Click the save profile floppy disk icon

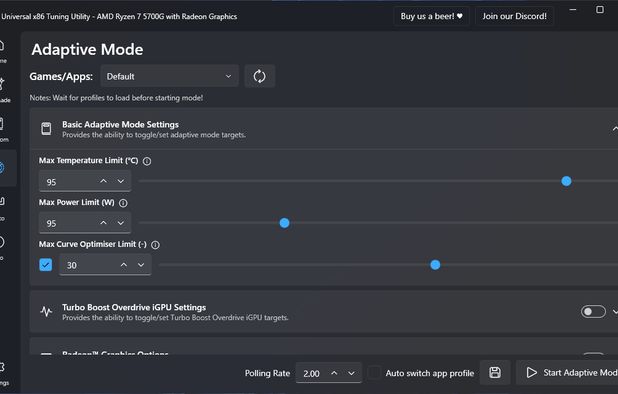pyautogui.click(x=495, y=372)
